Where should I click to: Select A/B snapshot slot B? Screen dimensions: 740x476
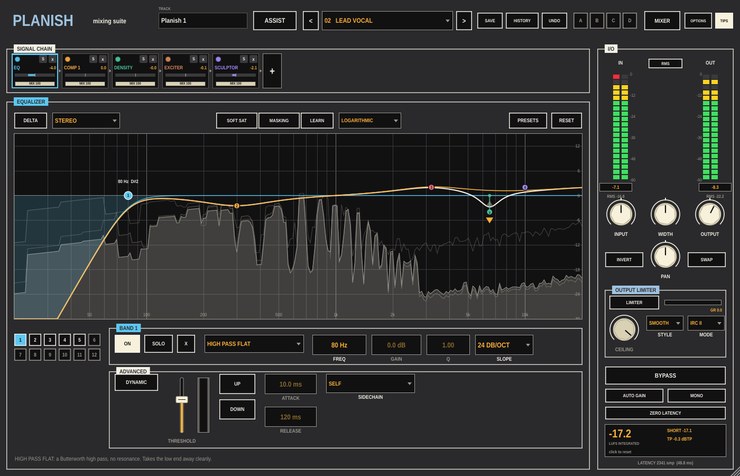(597, 21)
